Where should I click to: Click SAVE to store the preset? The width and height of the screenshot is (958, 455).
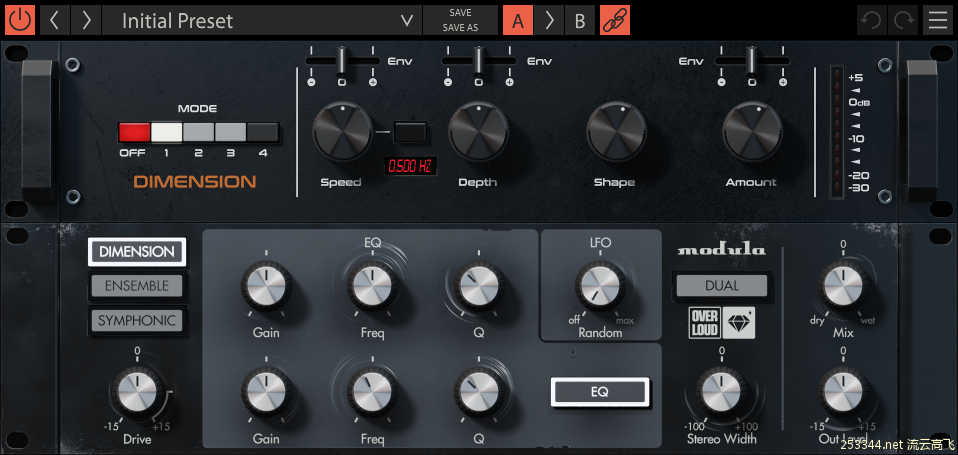[x=460, y=13]
